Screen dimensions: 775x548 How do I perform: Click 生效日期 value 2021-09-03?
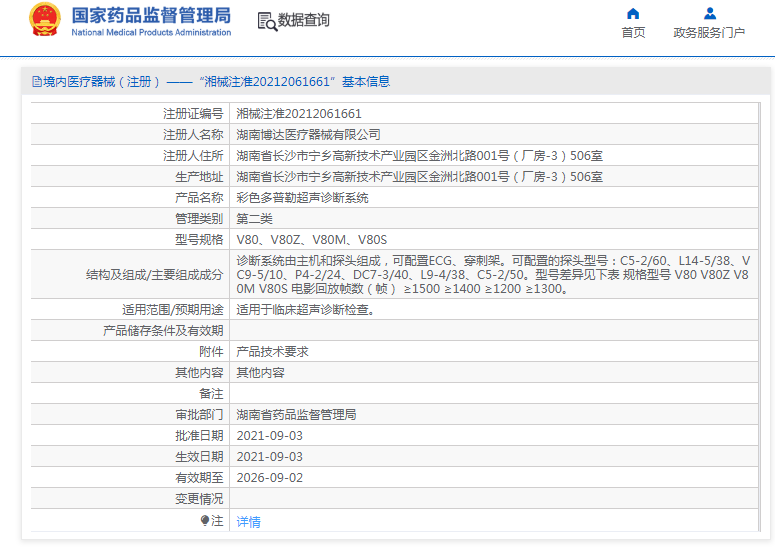(x=270, y=457)
